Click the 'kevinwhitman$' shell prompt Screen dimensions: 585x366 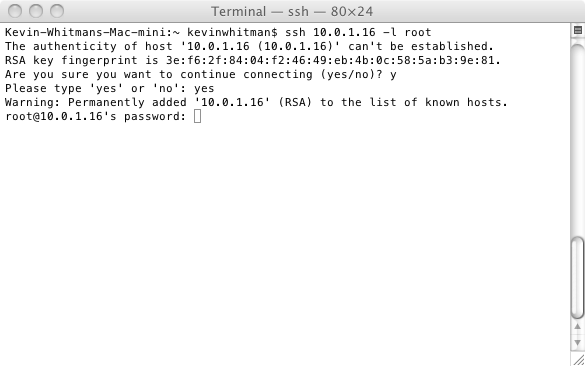pyautogui.click(x=232, y=32)
